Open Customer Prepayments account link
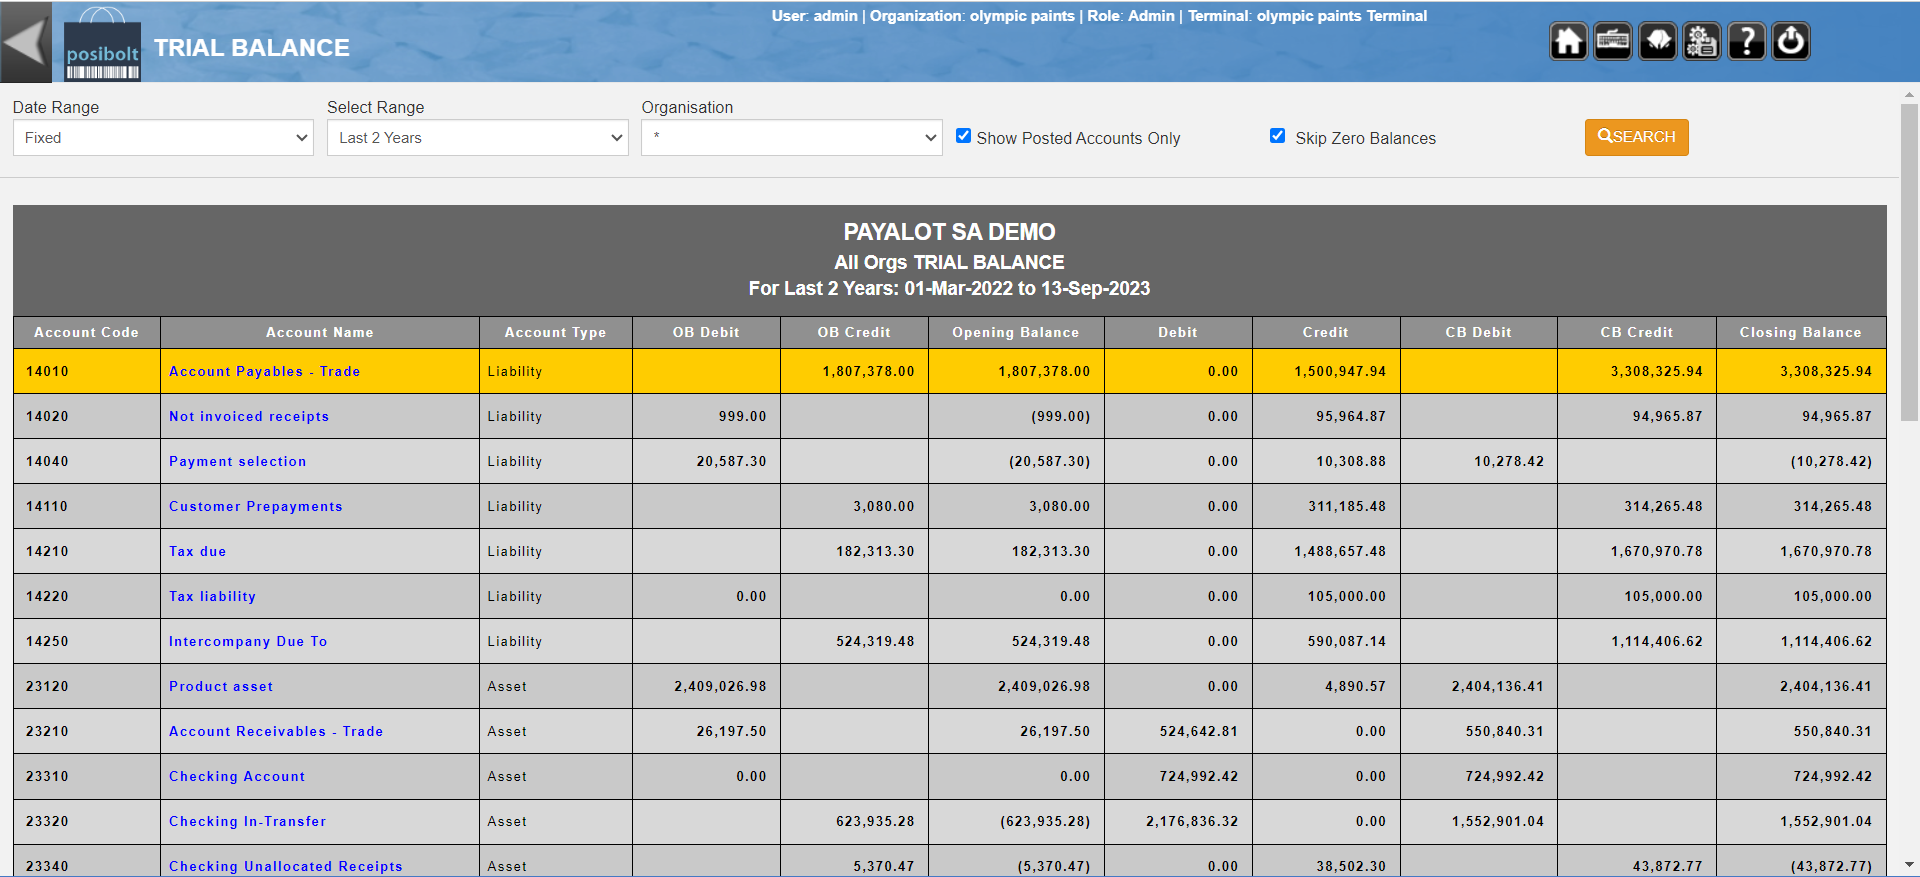Viewport: 1920px width, 877px height. click(256, 506)
